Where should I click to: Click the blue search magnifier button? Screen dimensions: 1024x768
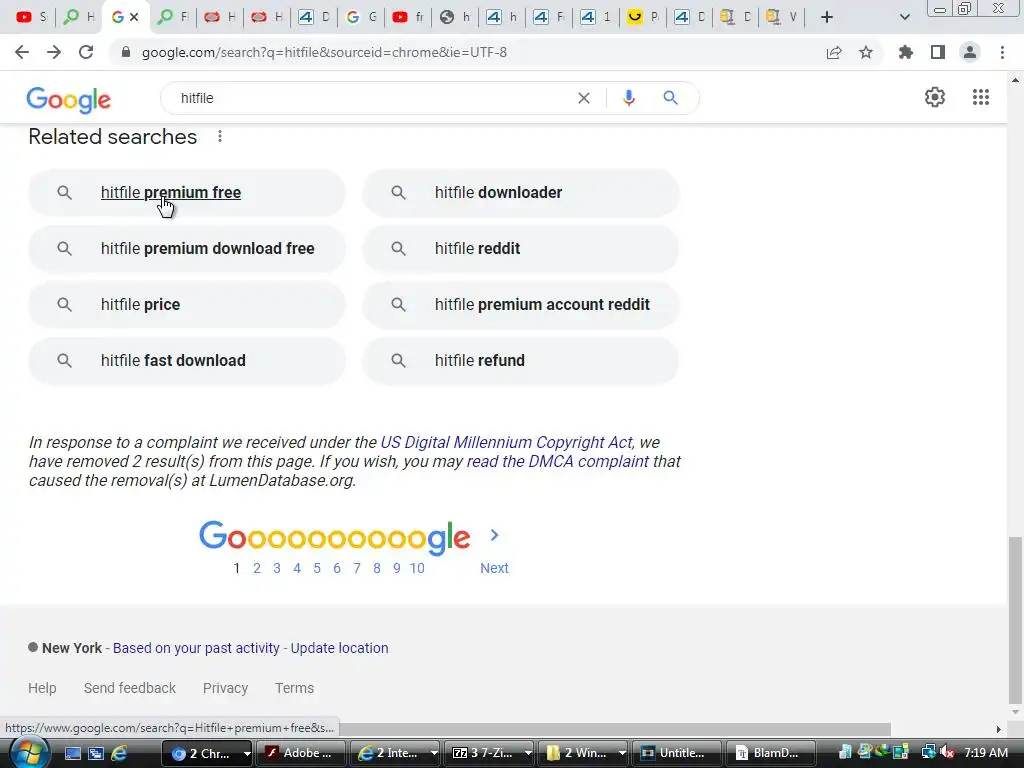tap(670, 98)
